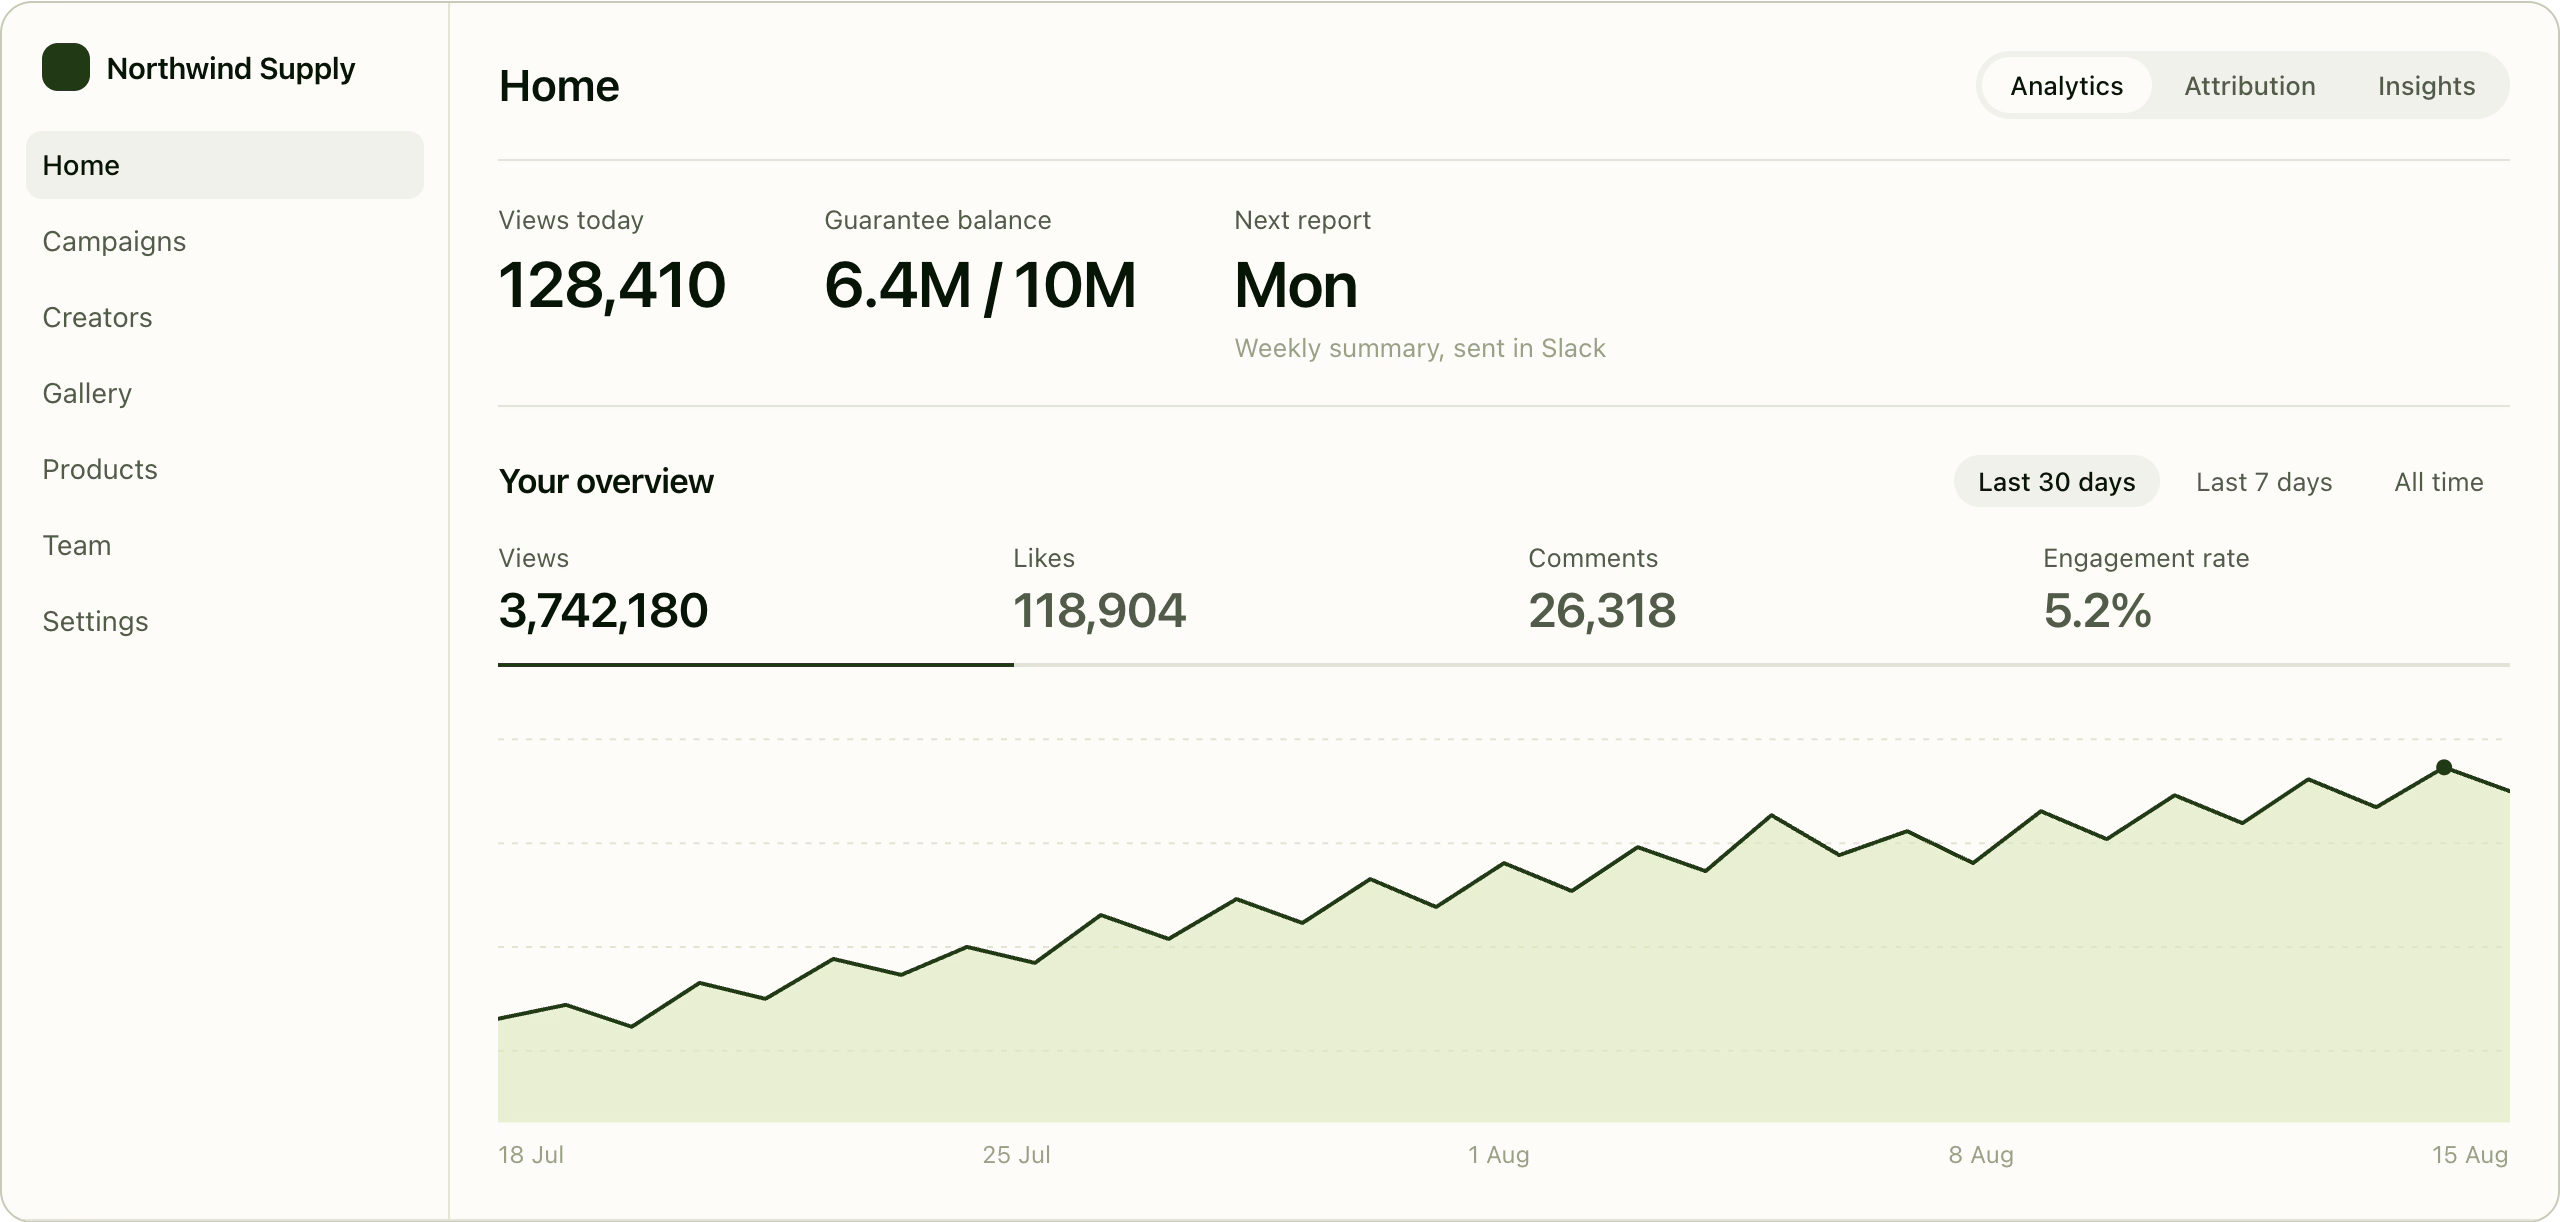This screenshot has width=2560, height=1222.
Task: Show the Likes metric chart
Action: (x=1270, y=600)
